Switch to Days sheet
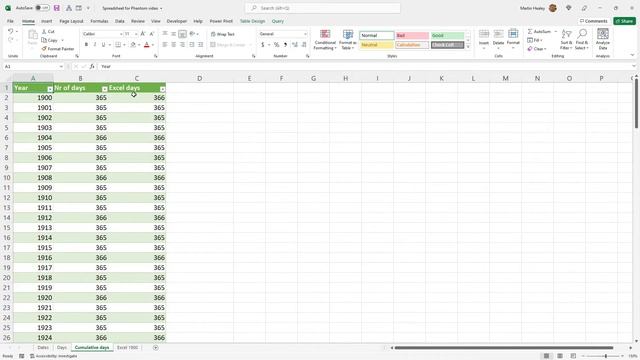This screenshot has width=640, height=360. [x=62, y=348]
